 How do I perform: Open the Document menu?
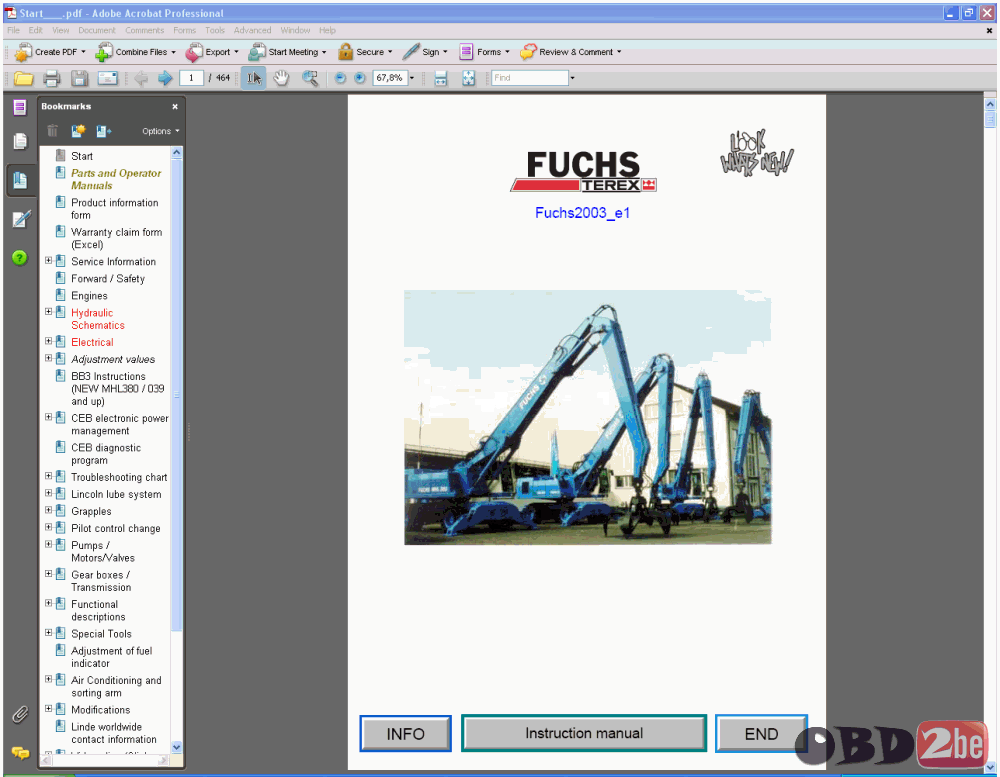pos(97,30)
